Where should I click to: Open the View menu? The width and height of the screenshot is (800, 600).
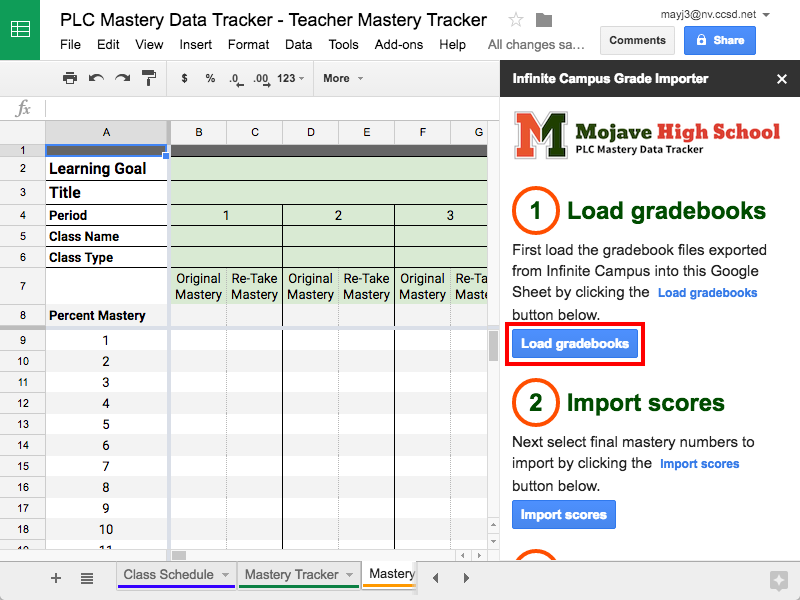(x=149, y=44)
